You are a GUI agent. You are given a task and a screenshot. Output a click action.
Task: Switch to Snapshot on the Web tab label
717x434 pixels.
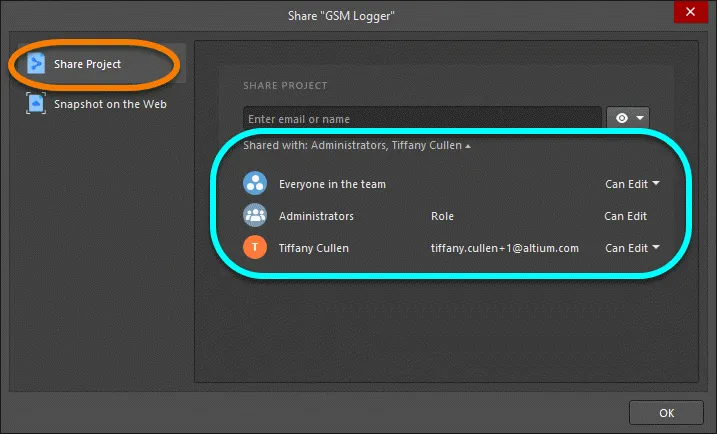110,104
